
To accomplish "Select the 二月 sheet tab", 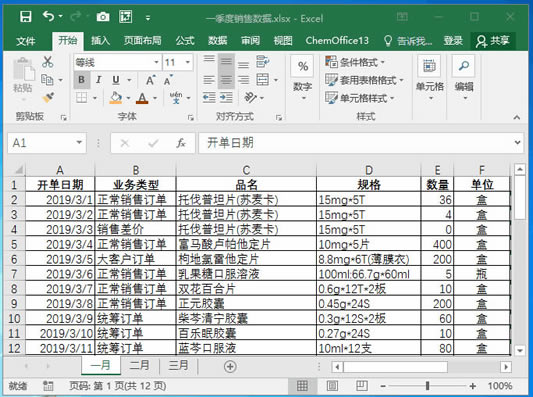I will [x=139, y=365].
